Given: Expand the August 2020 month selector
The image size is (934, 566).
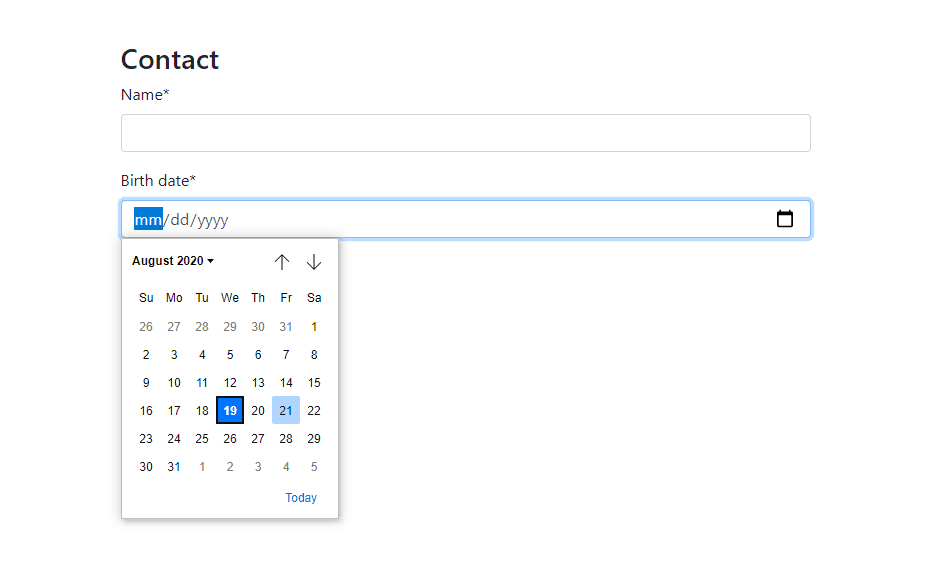Looking at the screenshot, I should click(173, 261).
